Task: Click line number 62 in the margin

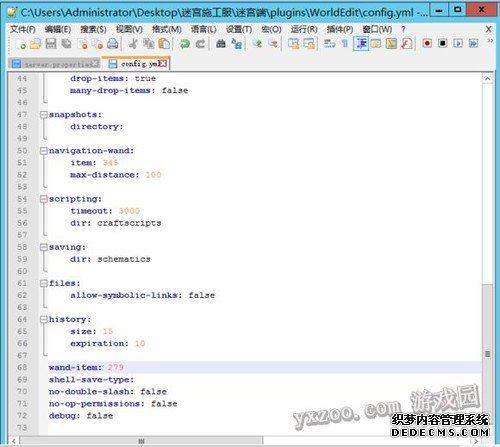Action: click(22, 295)
